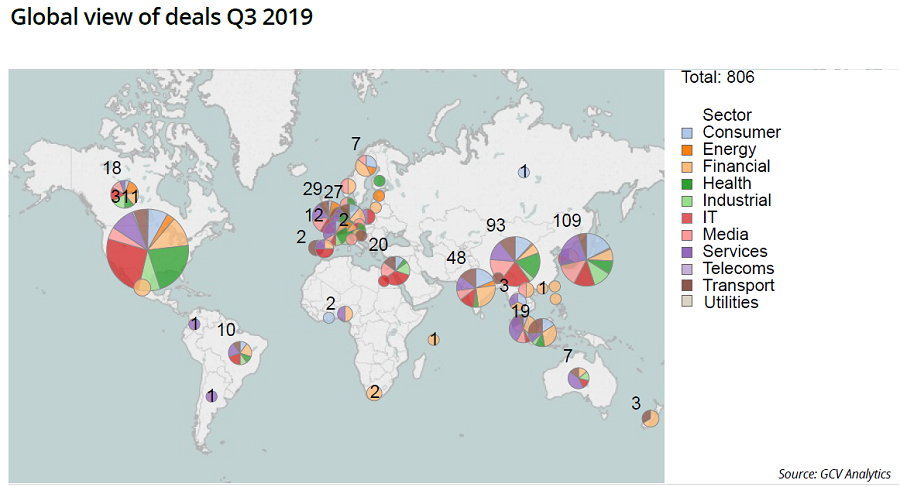
Task: Select the Health green legend swatch
Action: (x=687, y=184)
